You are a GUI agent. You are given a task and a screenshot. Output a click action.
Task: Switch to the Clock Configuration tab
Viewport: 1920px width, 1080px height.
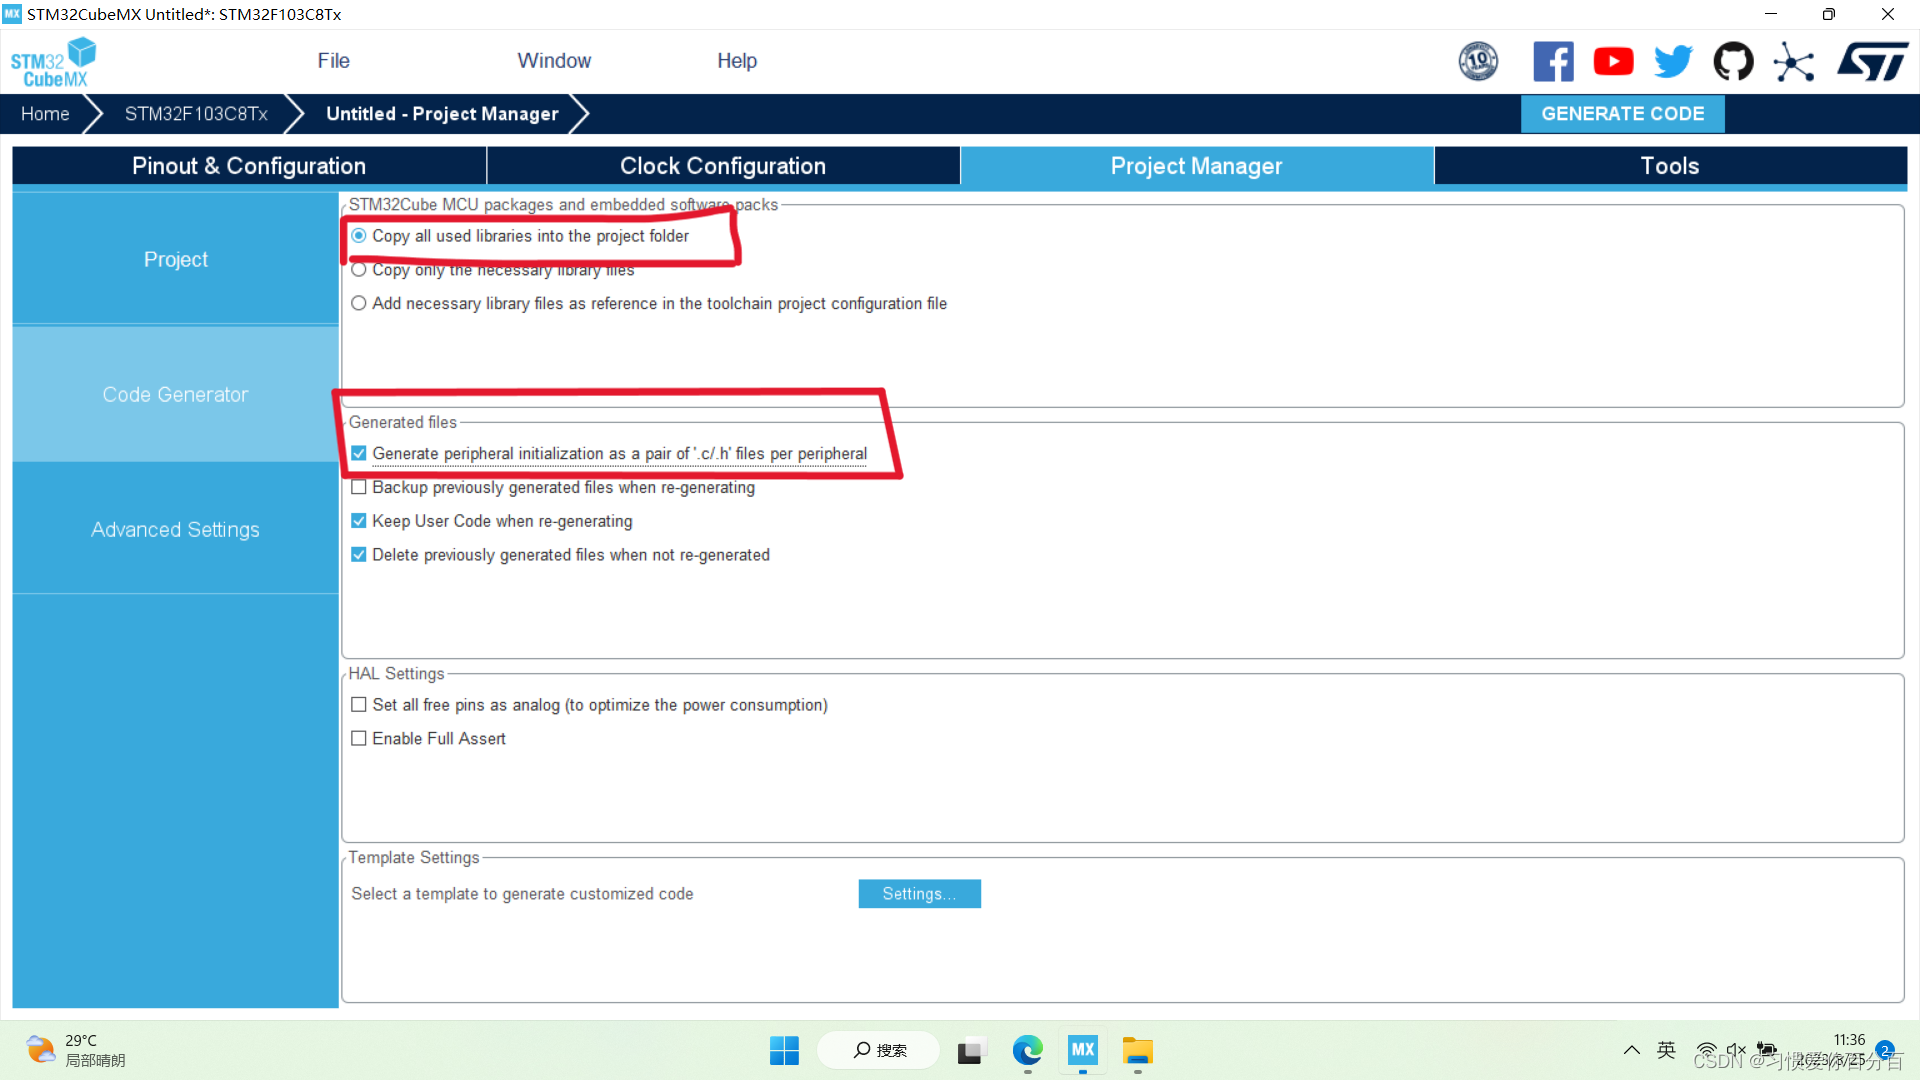[x=722, y=166]
